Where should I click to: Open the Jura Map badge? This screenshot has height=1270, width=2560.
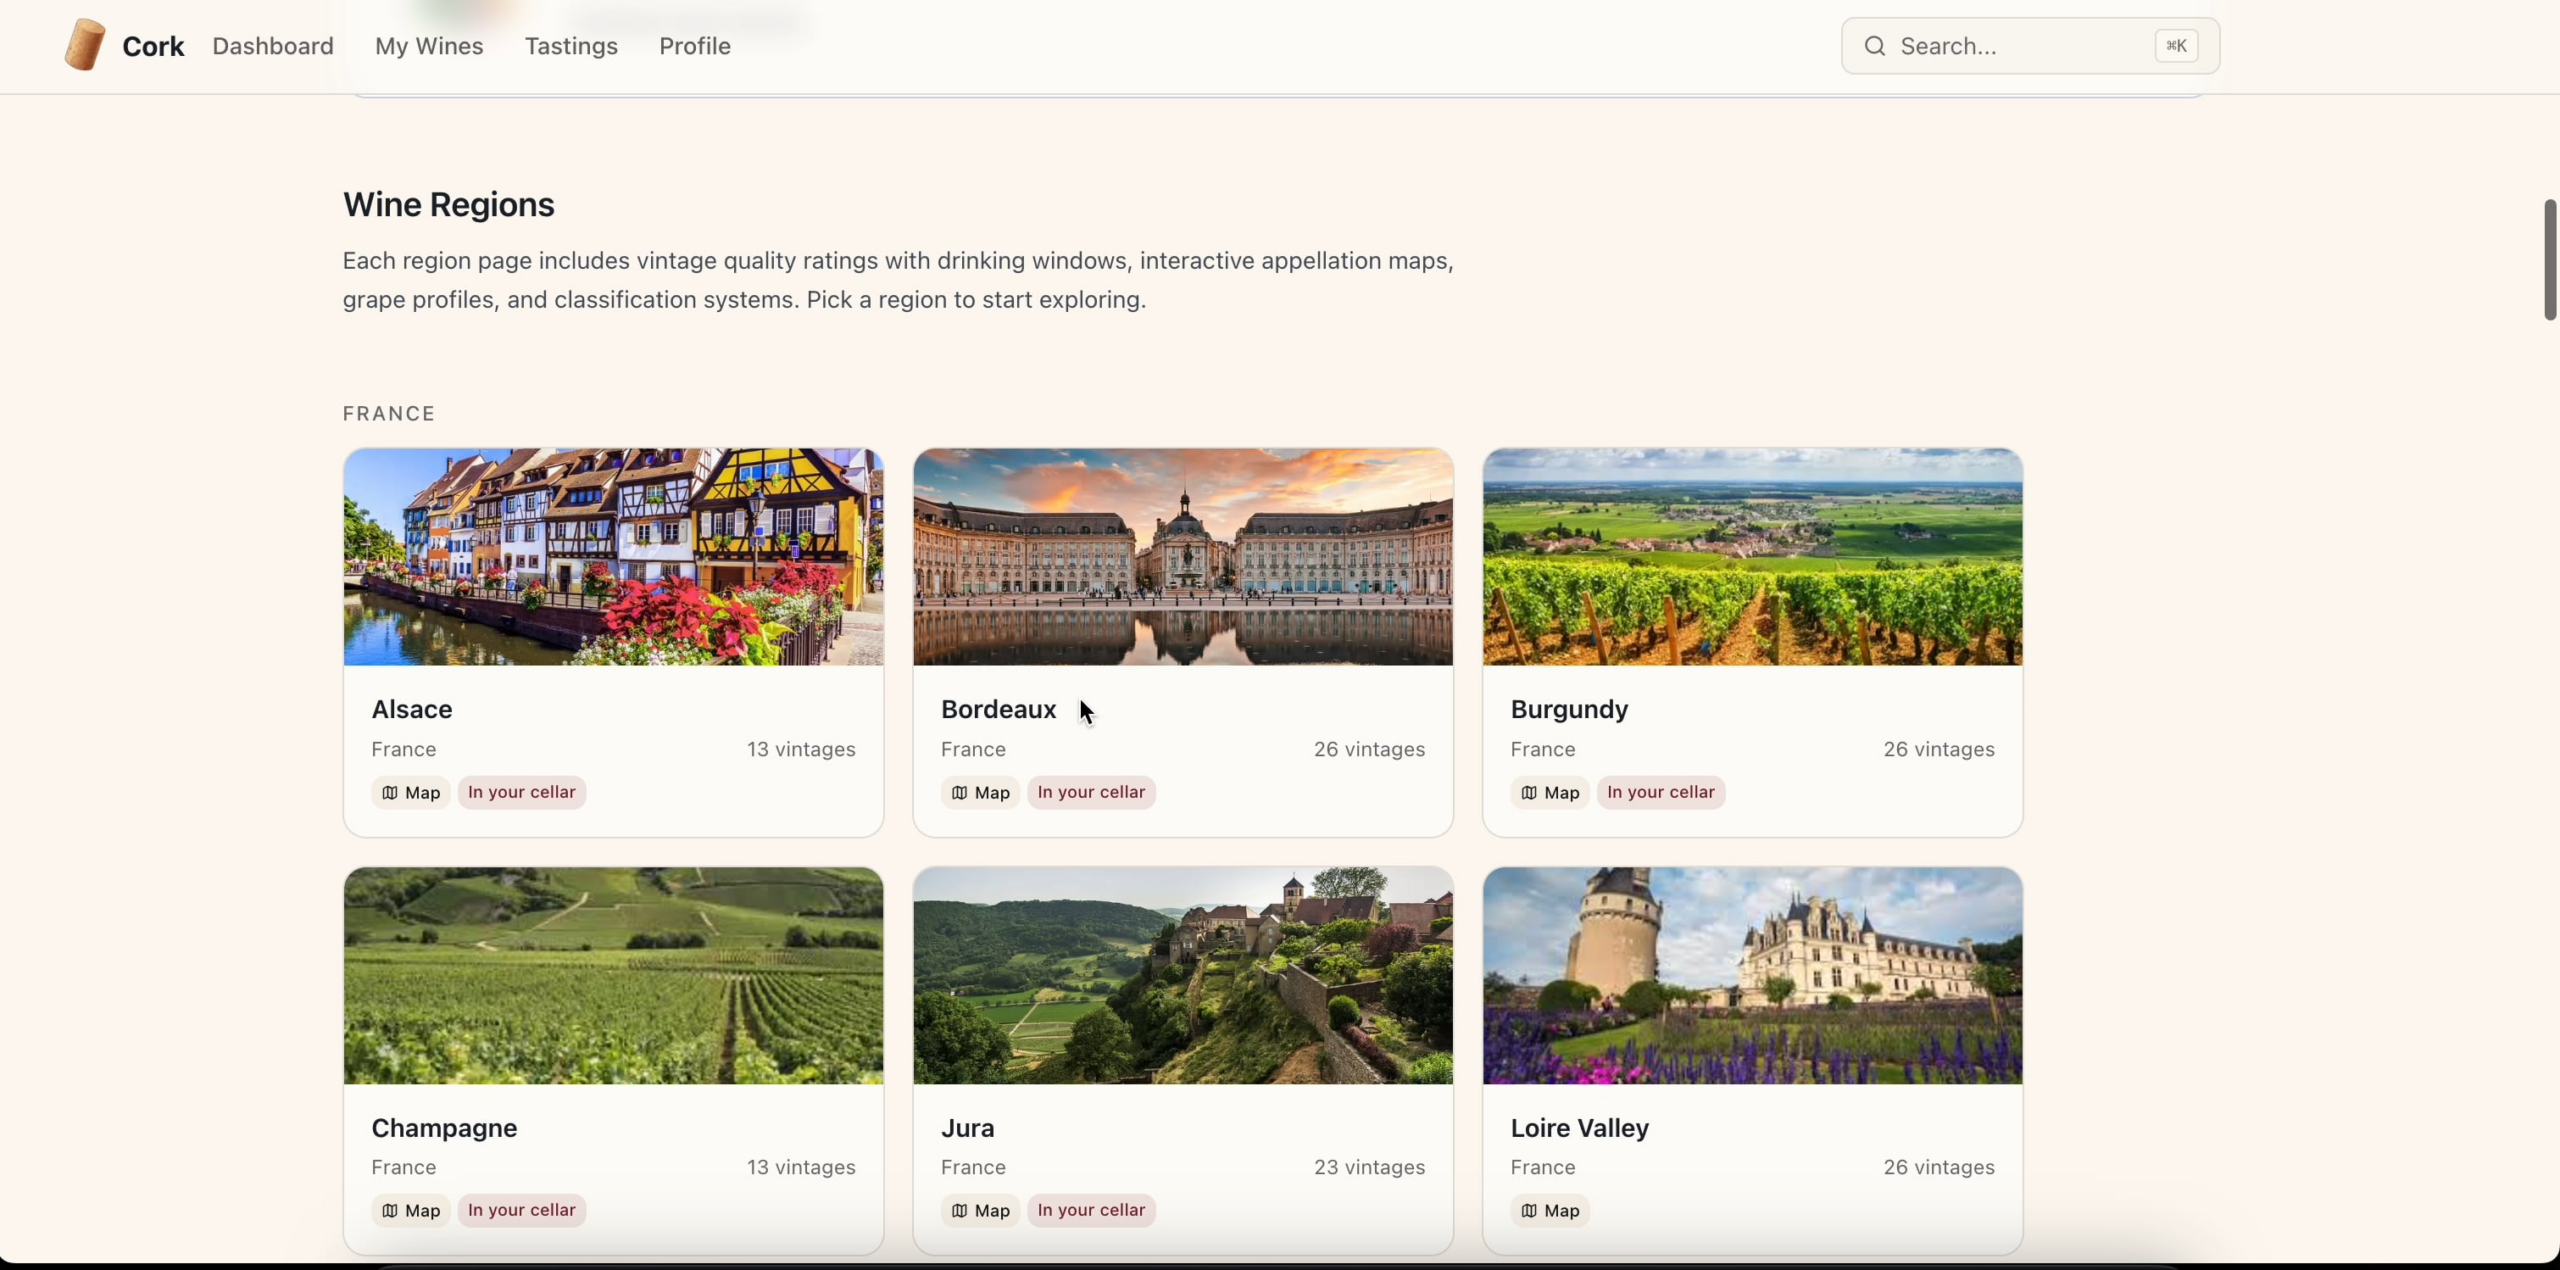pos(980,1210)
